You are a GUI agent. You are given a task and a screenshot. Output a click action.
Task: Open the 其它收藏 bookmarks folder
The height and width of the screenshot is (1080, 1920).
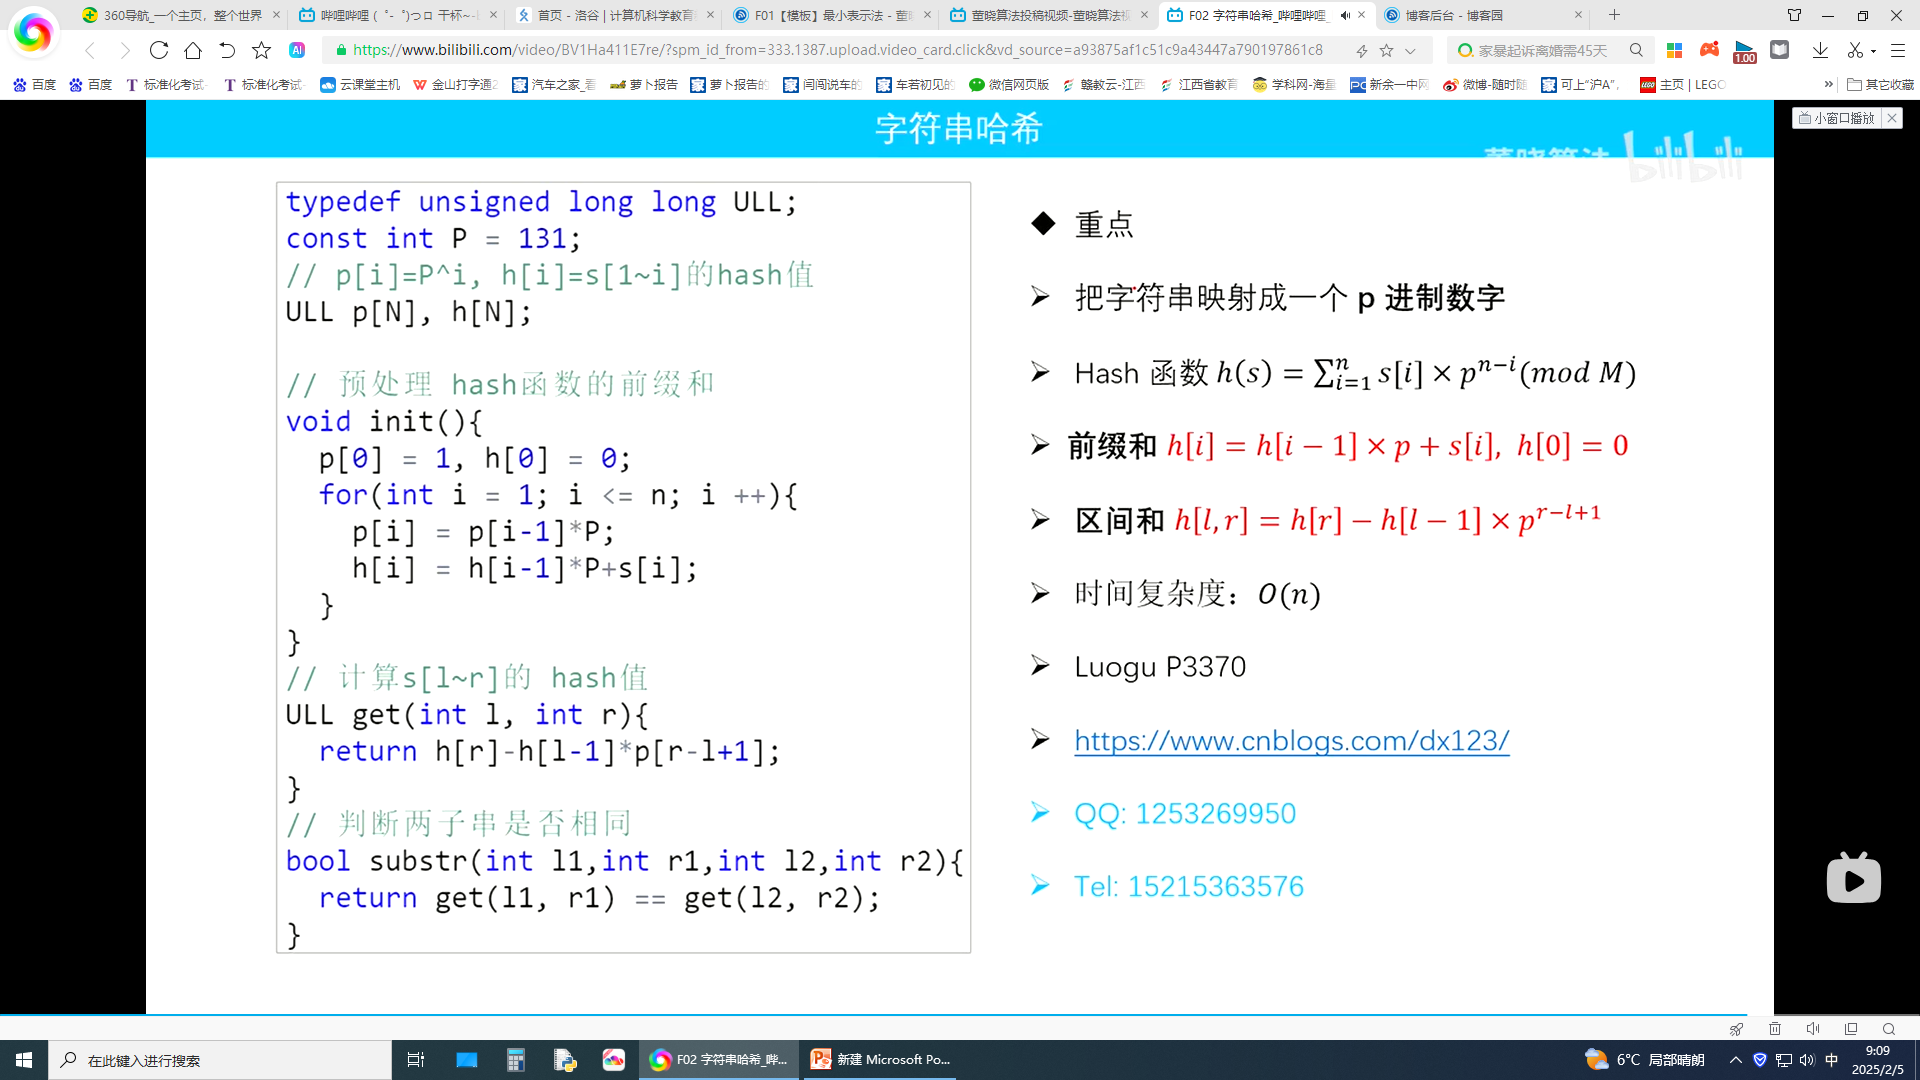coord(1880,85)
